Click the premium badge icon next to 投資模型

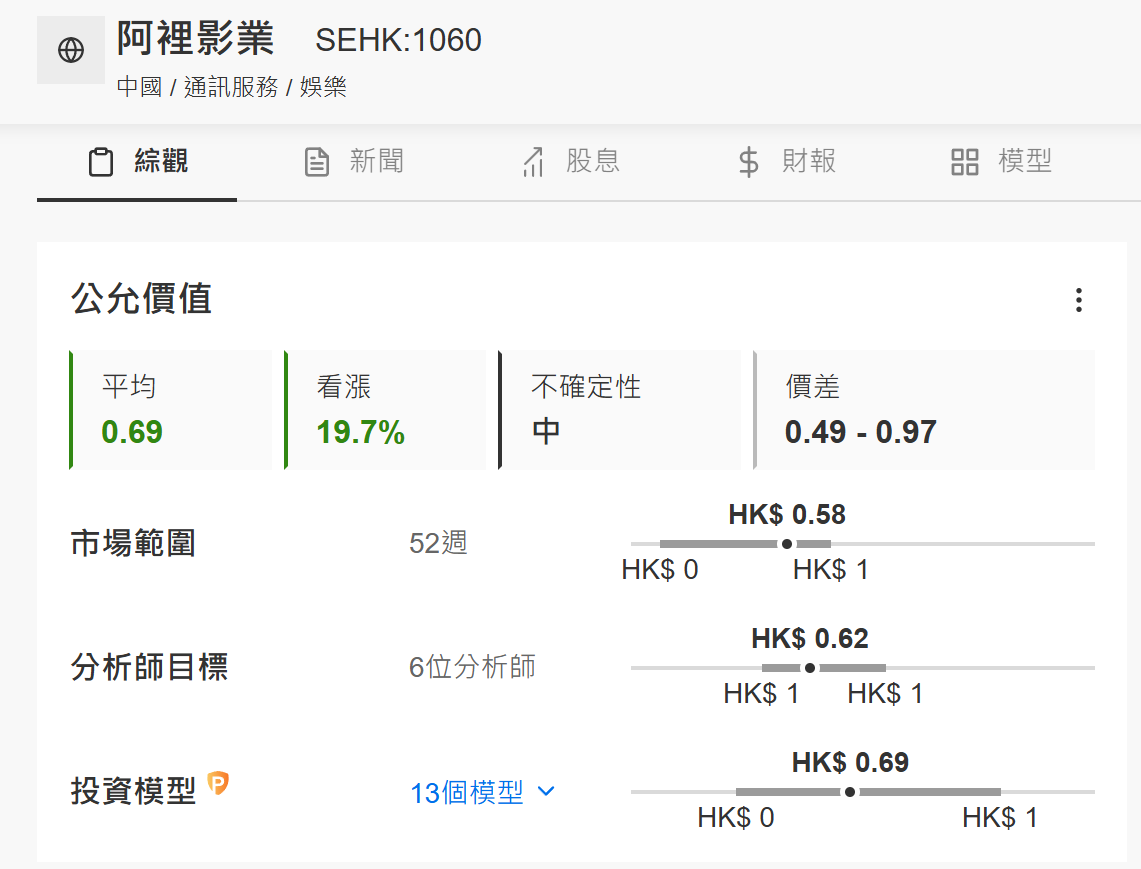click(218, 783)
